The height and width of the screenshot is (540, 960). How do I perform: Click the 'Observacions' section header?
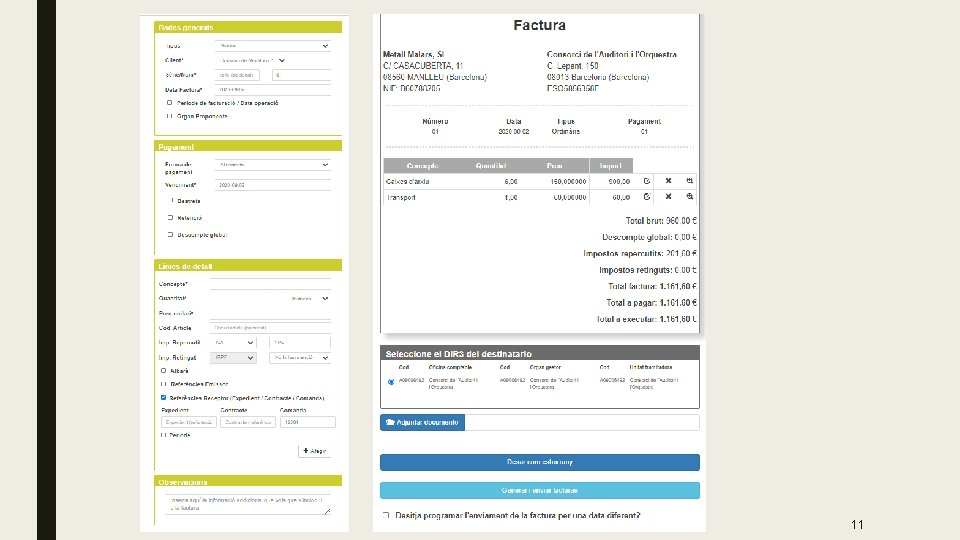pos(248,482)
